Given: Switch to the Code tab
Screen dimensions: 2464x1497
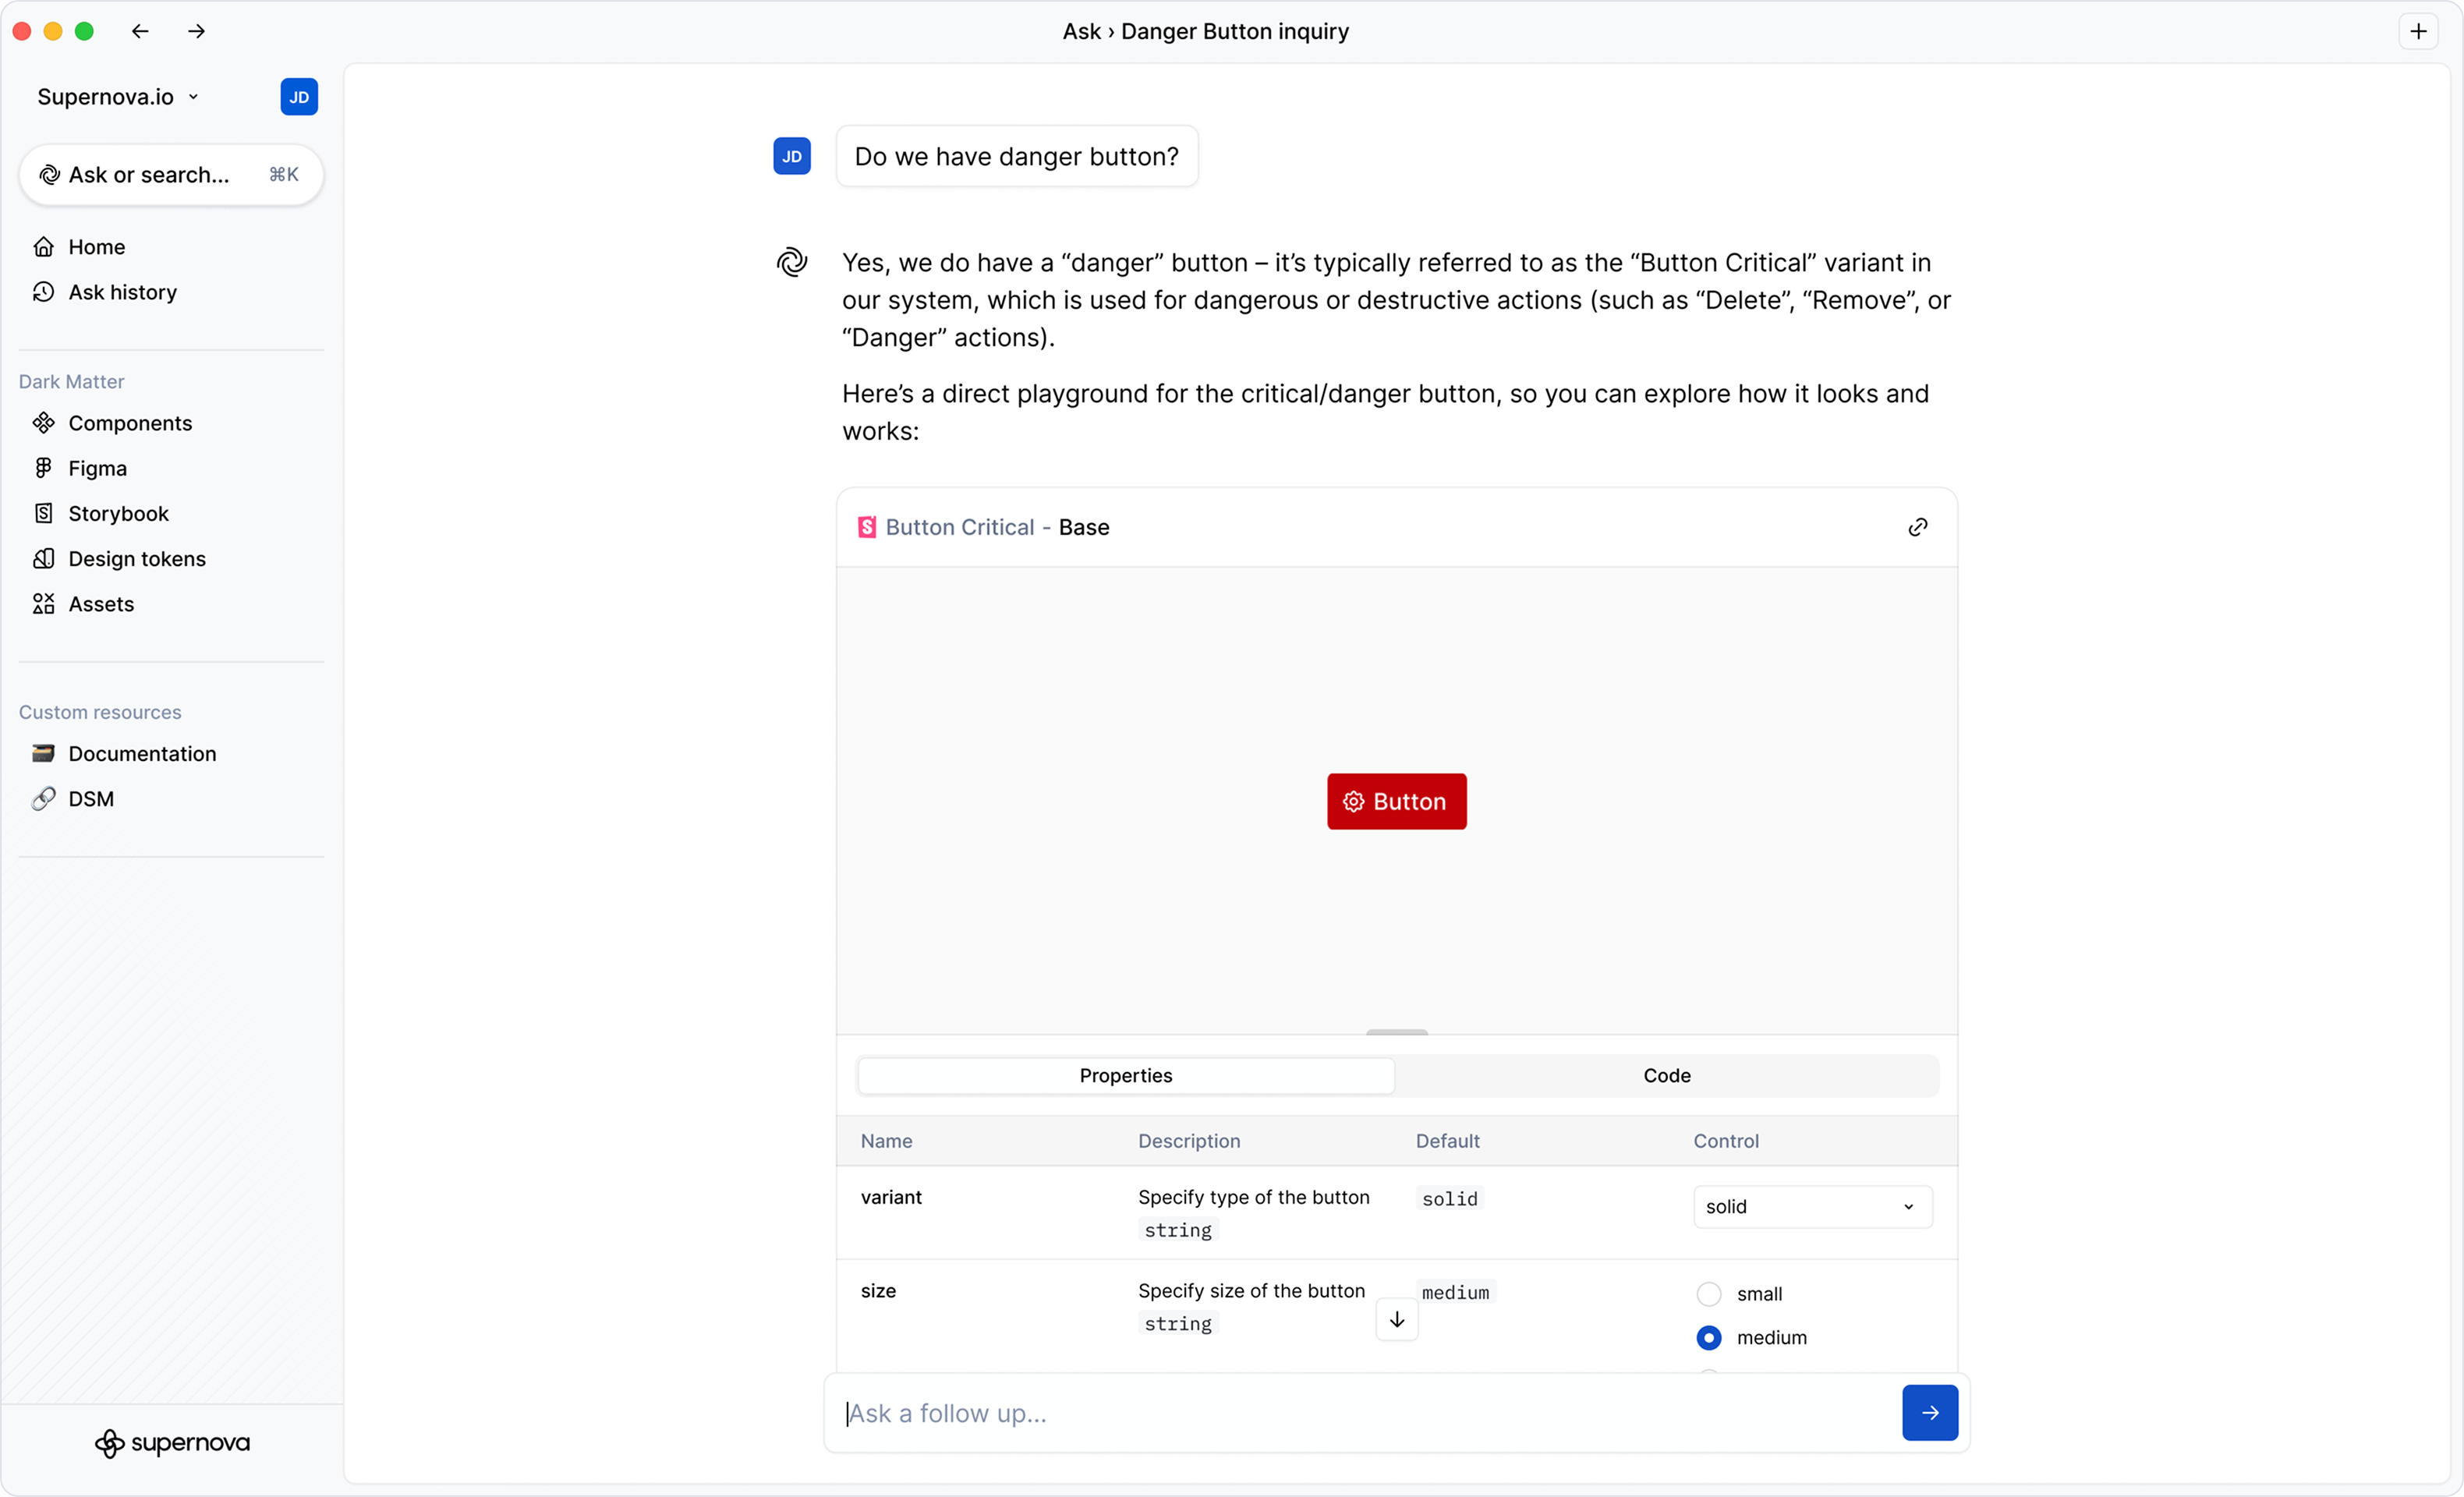Looking at the screenshot, I should [1666, 1076].
